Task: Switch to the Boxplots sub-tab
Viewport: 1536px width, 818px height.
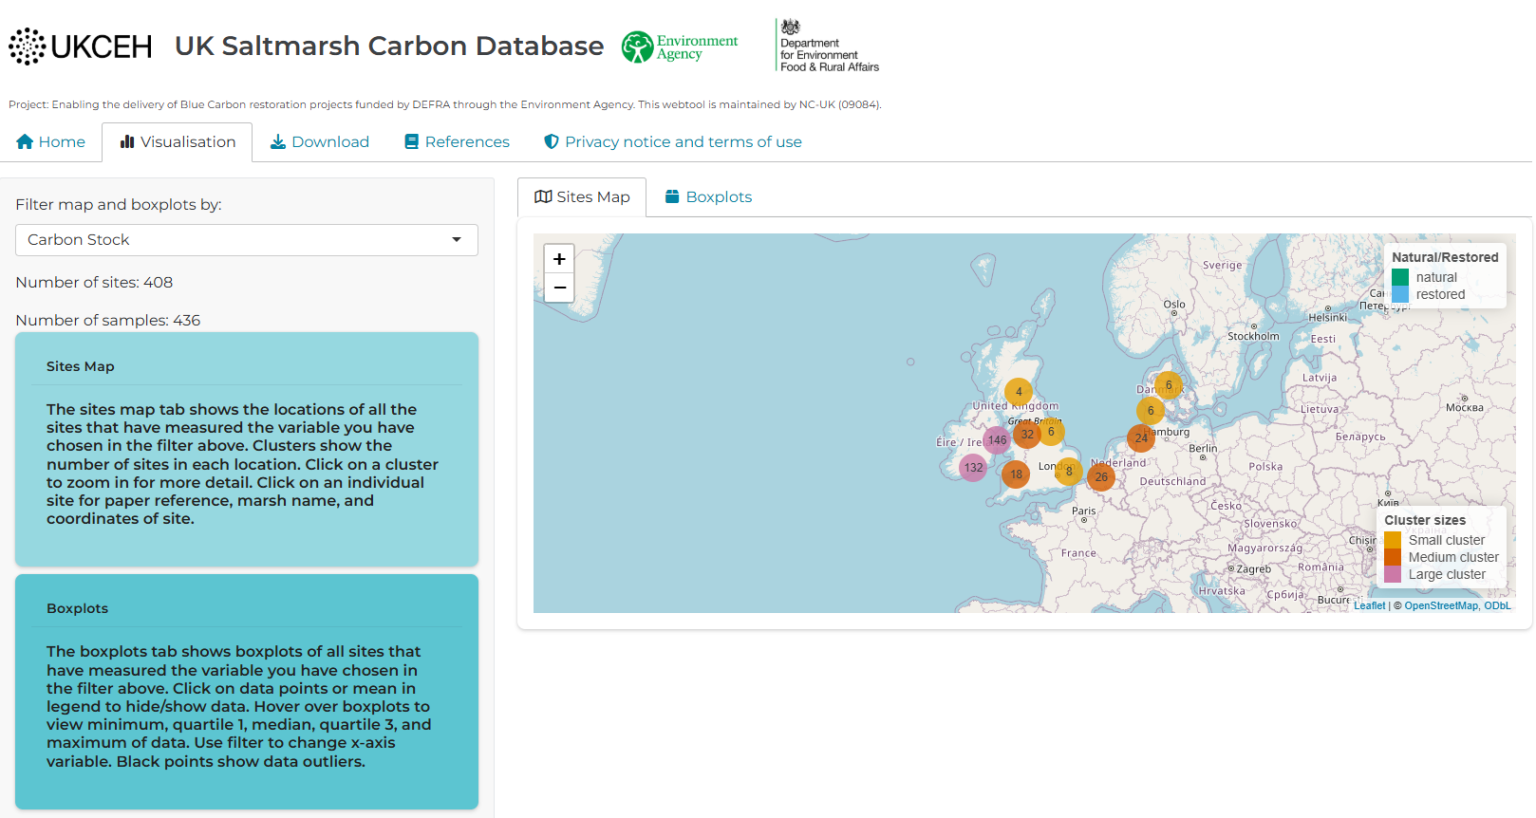Action: (709, 197)
